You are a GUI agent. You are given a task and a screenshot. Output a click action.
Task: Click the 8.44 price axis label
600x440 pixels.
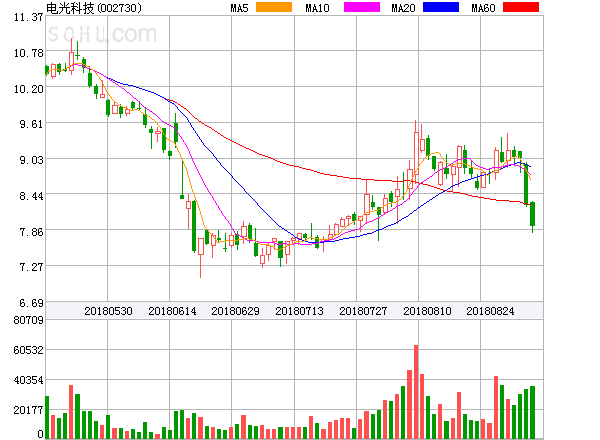31,196
